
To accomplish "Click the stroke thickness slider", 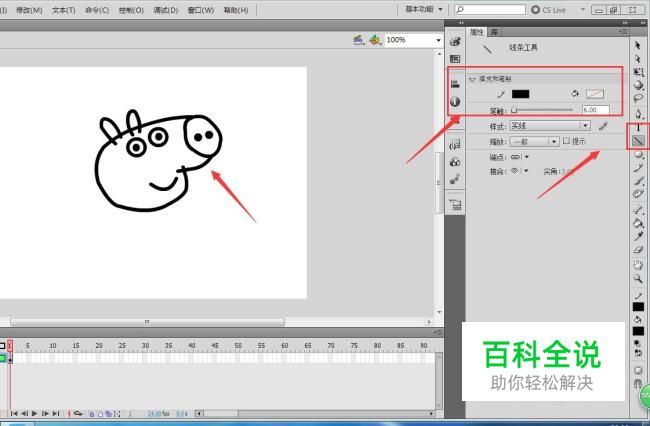I will coord(542,110).
